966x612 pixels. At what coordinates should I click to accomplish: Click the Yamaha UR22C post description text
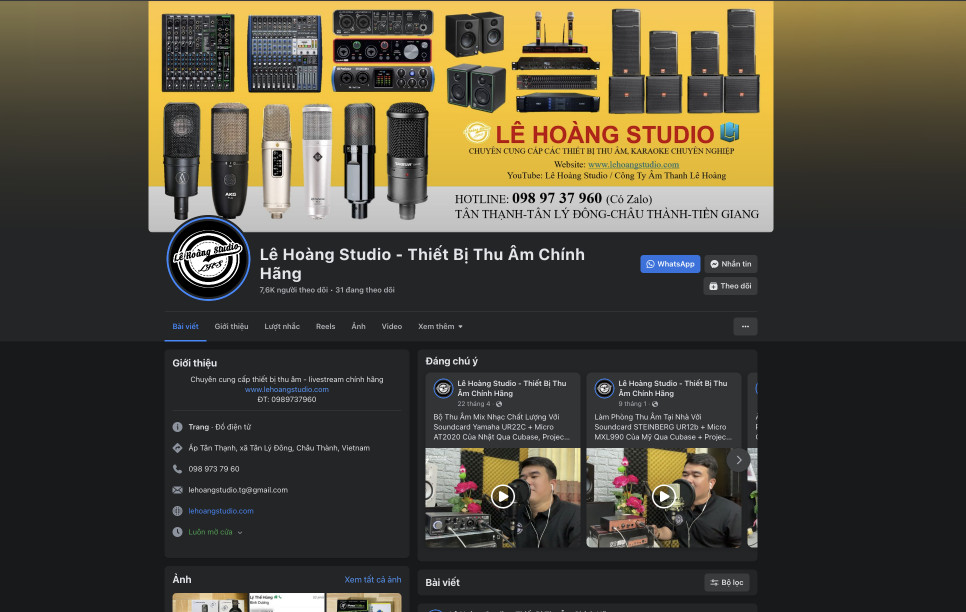503,427
